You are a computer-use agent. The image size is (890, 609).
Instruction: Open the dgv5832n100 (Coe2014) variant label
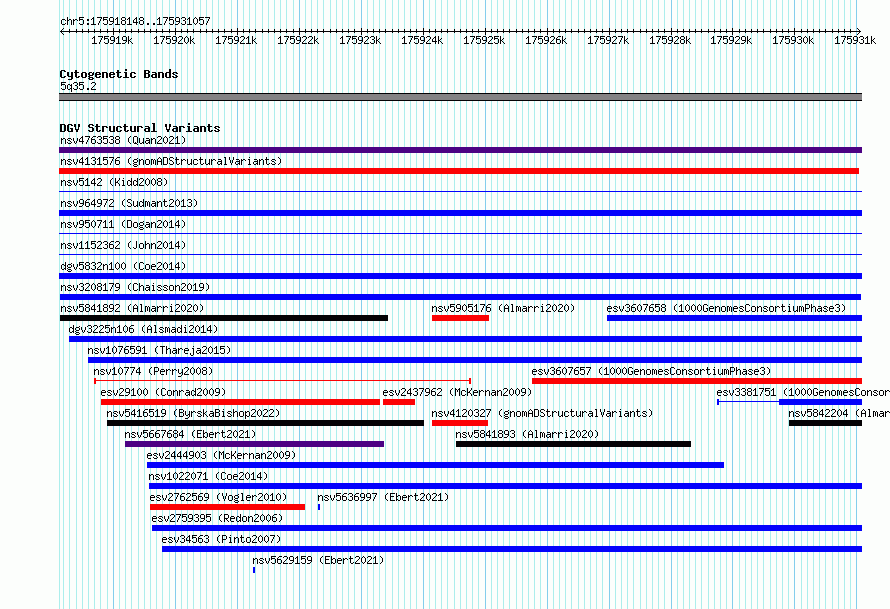pyautogui.click(x=123, y=266)
